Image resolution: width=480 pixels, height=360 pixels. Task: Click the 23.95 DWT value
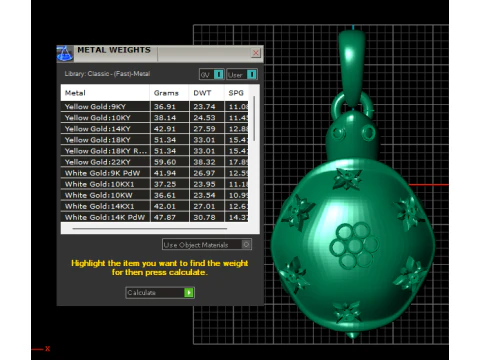coord(204,184)
